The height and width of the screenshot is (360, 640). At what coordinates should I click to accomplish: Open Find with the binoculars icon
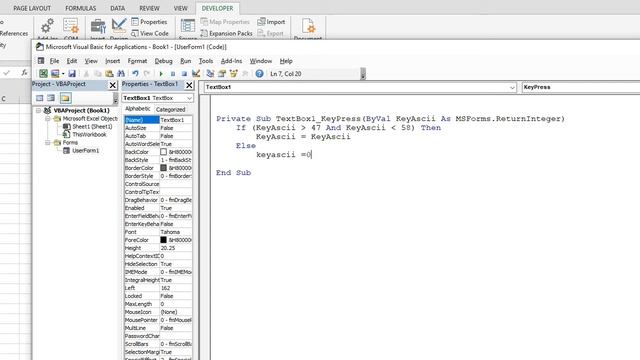click(x=121, y=73)
